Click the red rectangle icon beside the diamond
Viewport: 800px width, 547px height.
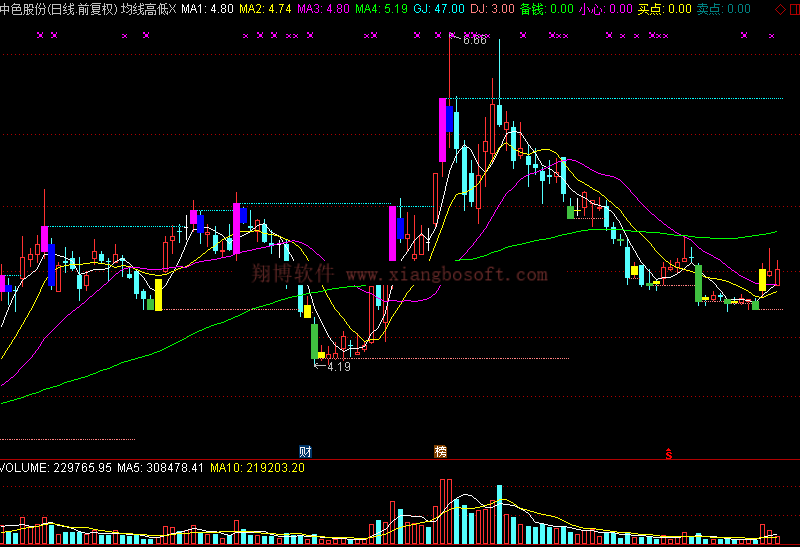(795, 9)
